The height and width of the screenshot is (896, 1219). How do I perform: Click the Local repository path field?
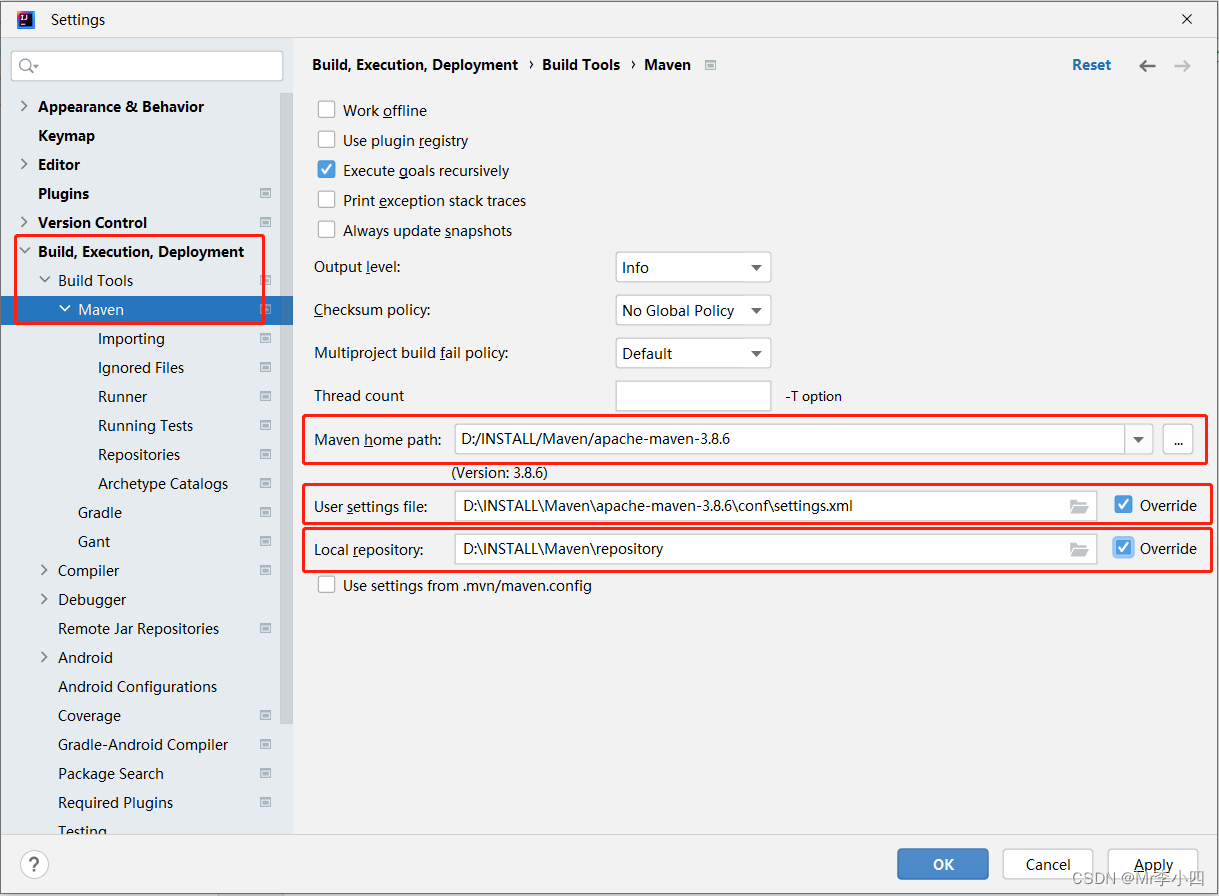pyautogui.click(x=775, y=549)
